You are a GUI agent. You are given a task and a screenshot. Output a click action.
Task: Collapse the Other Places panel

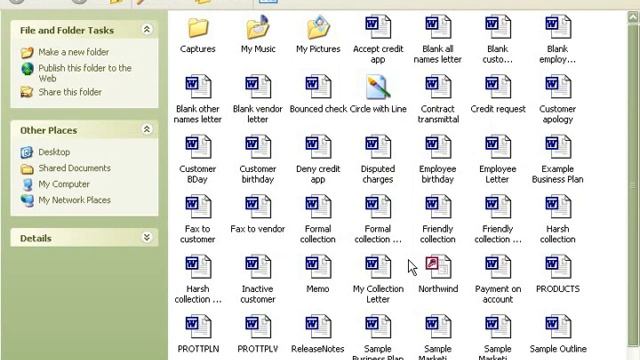[x=147, y=129]
